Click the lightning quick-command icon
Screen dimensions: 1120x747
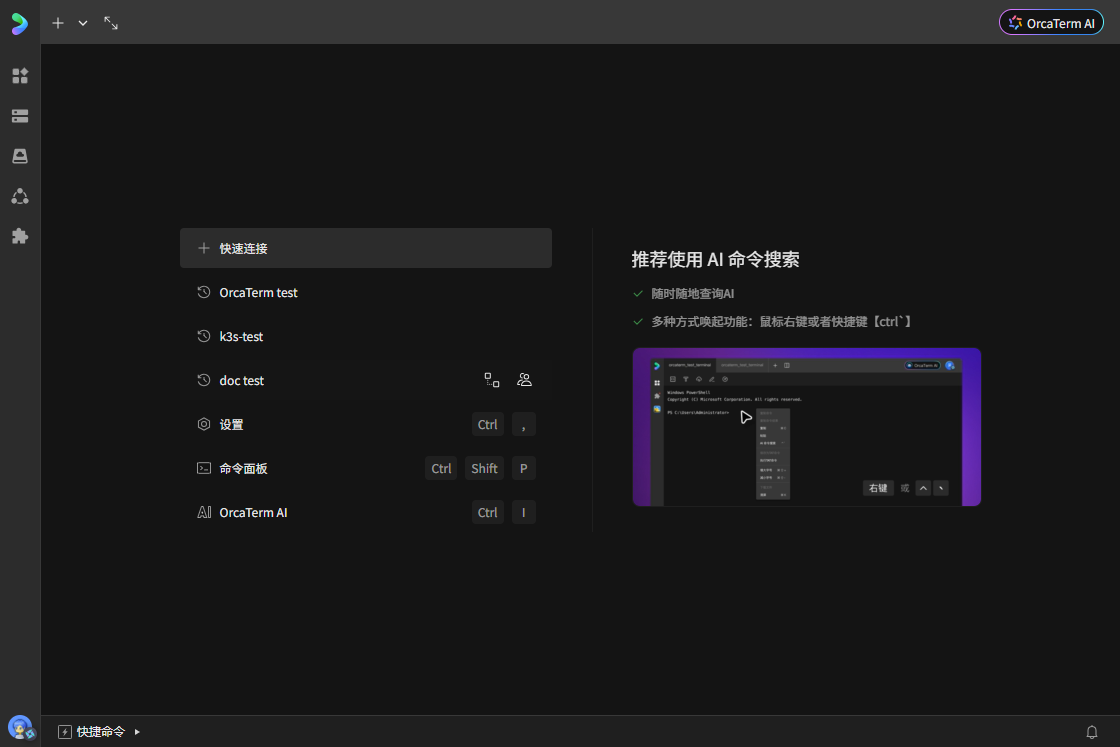[x=64, y=732]
